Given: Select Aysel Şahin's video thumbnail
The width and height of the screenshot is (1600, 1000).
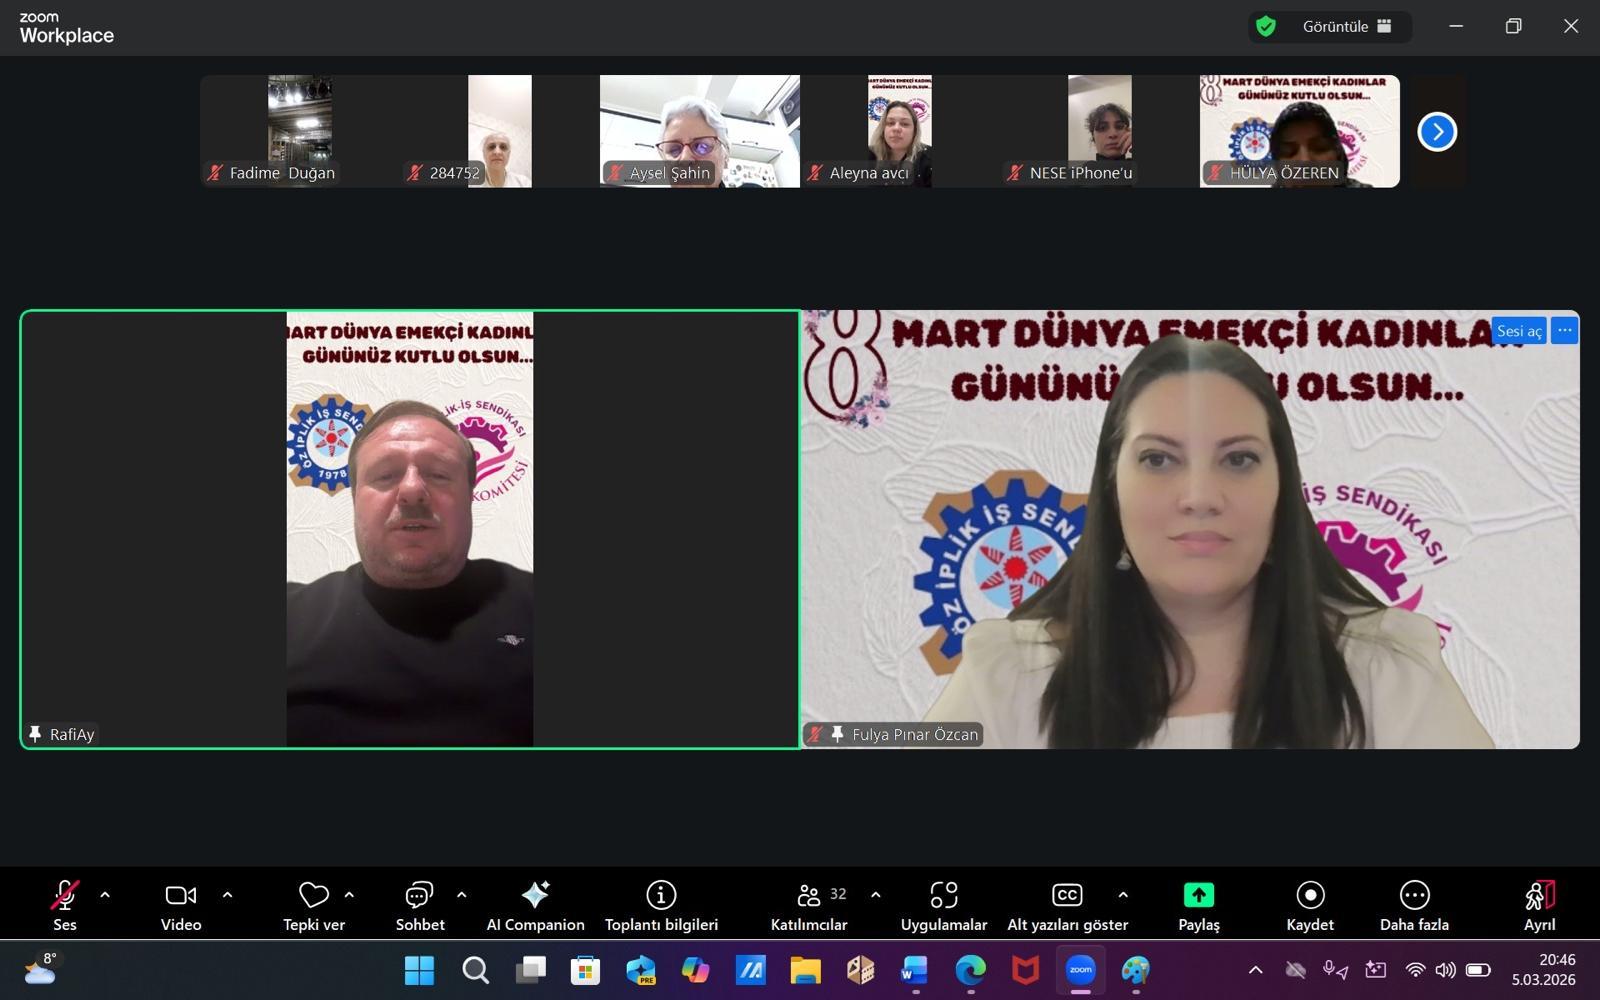Looking at the screenshot, I should click(x=699, y=131).
